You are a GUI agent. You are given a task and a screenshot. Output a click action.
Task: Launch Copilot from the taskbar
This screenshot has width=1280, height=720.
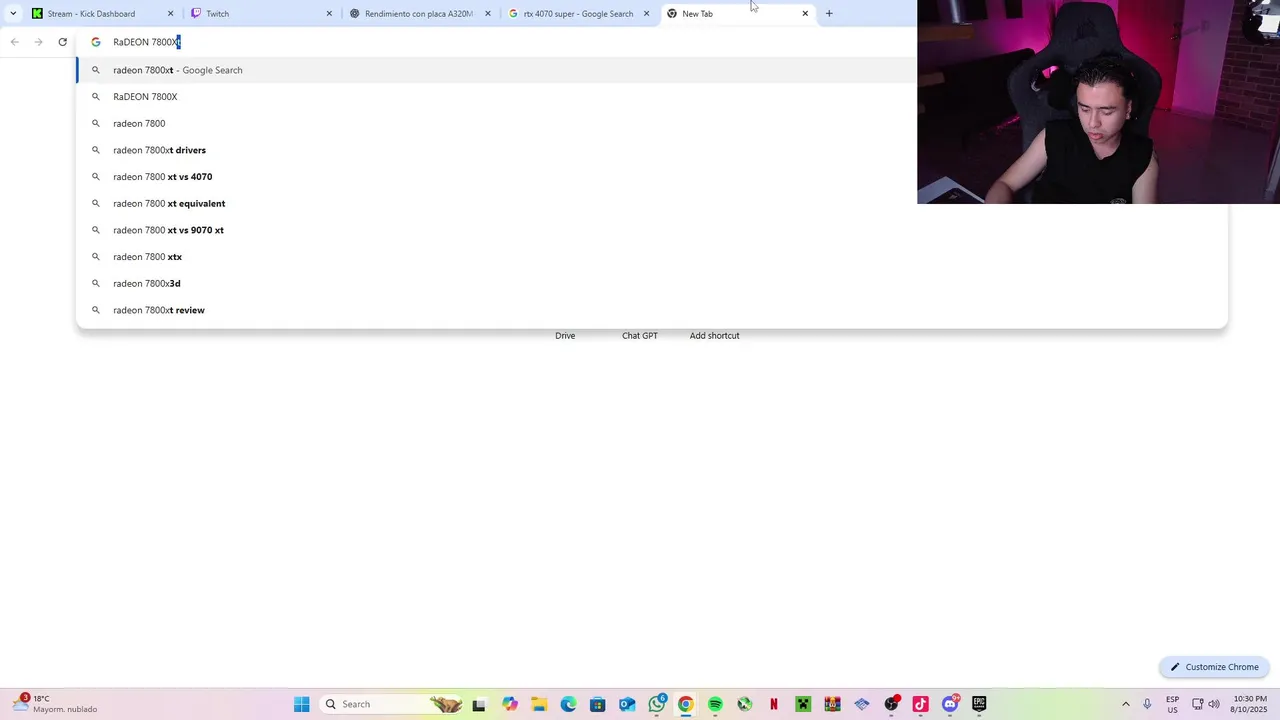click(510, 704)
